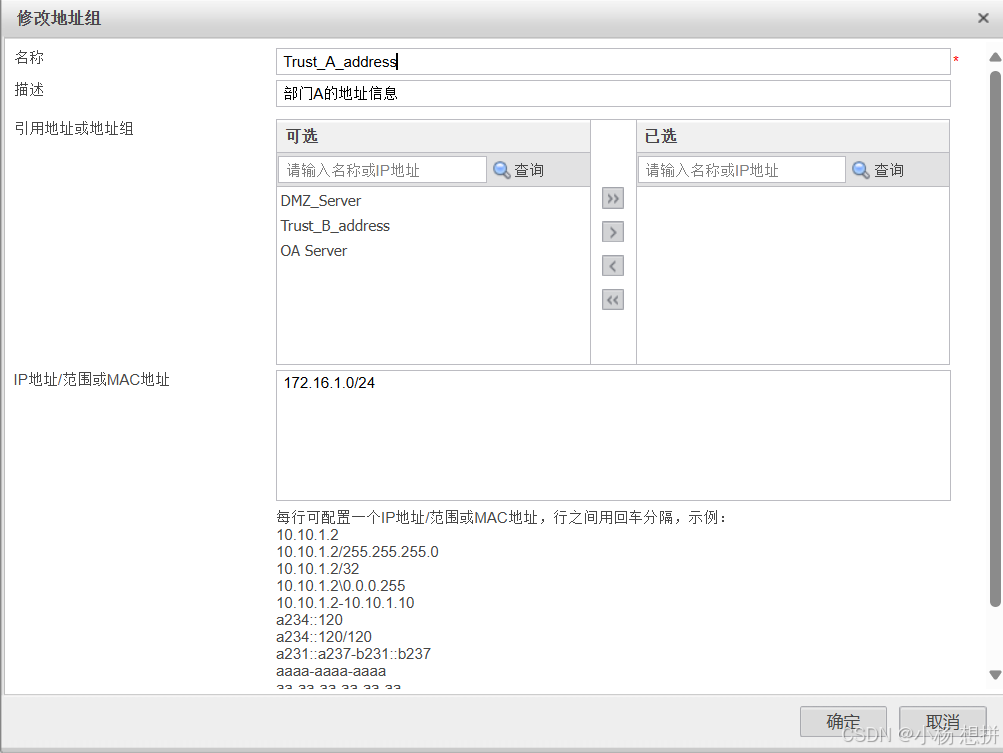The image size is (1003, 753).
Task: Click the magnifier icon in the 已选 search
Action: 861,170
